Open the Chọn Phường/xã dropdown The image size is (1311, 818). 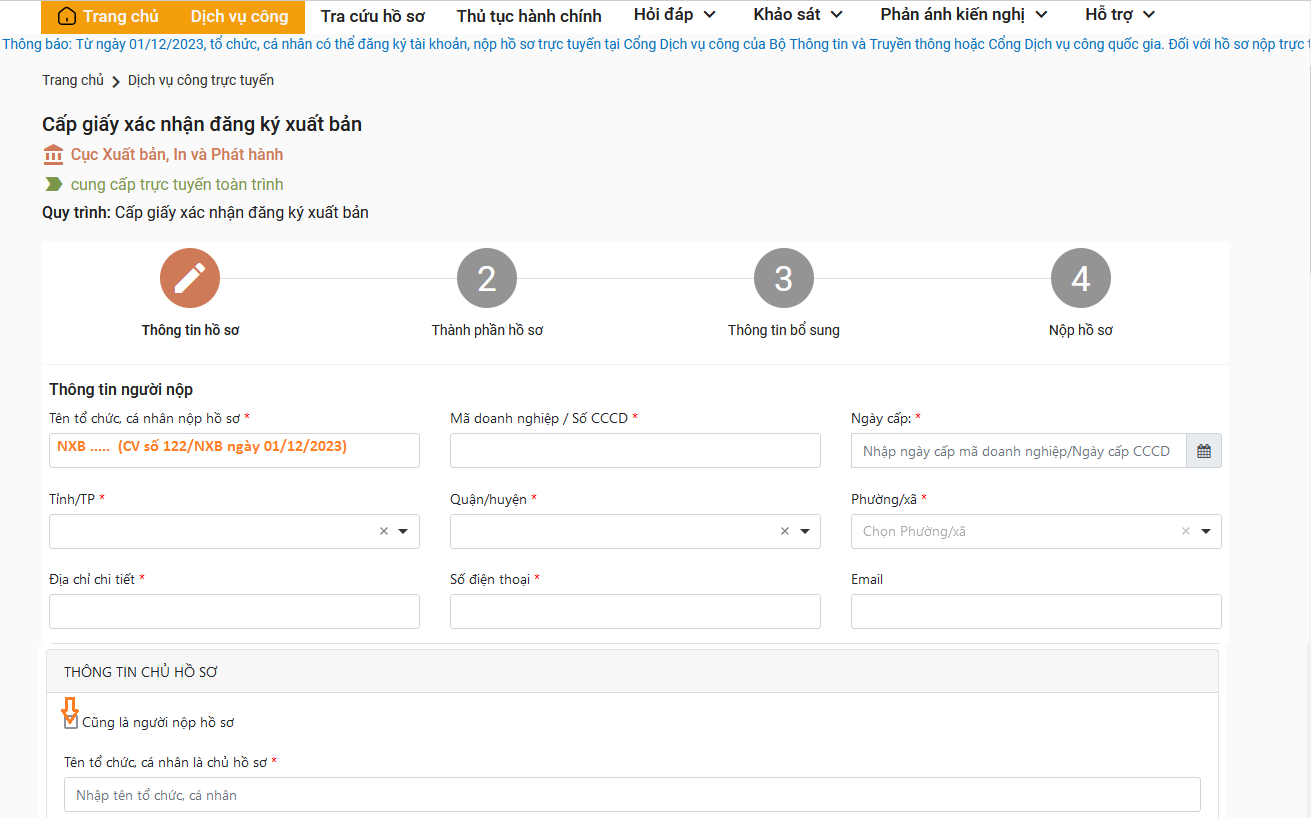point(1036,531)
